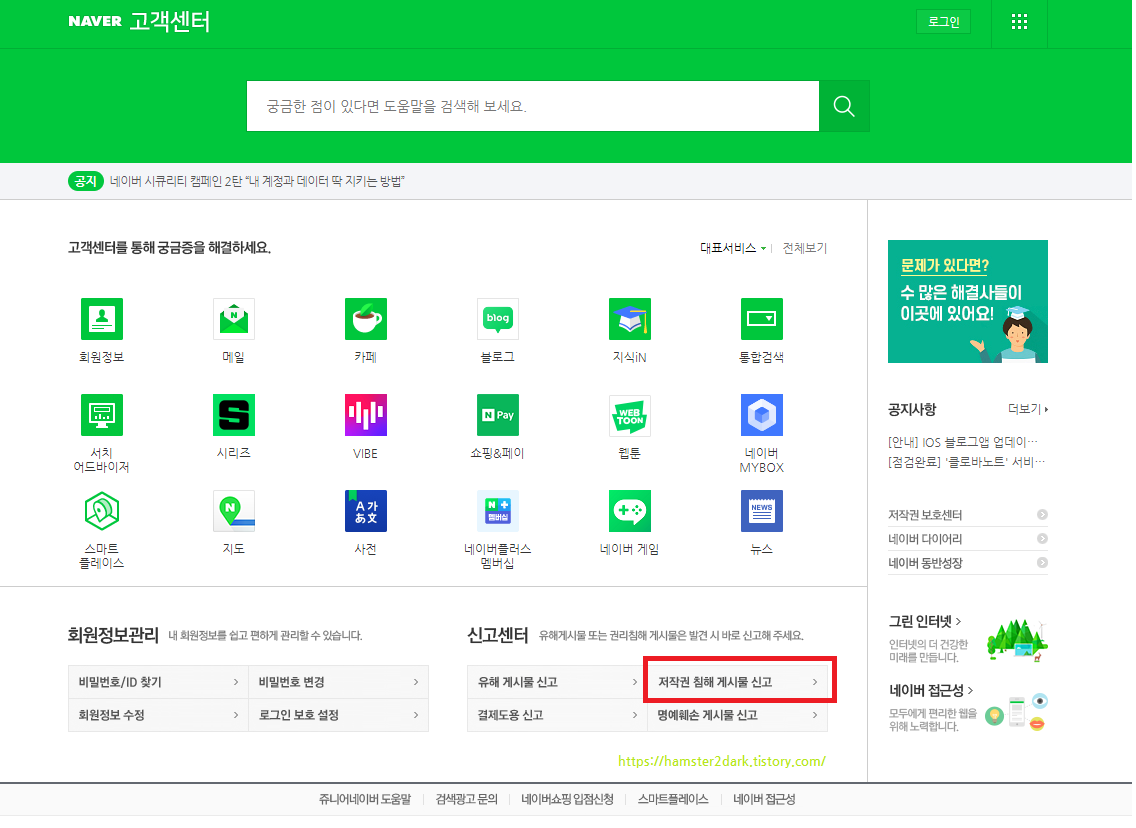Click 전체보기 link
Image resolution: width=1136 pixels, height=828 pixels.
pyautogui.click(x=804, y=249)
